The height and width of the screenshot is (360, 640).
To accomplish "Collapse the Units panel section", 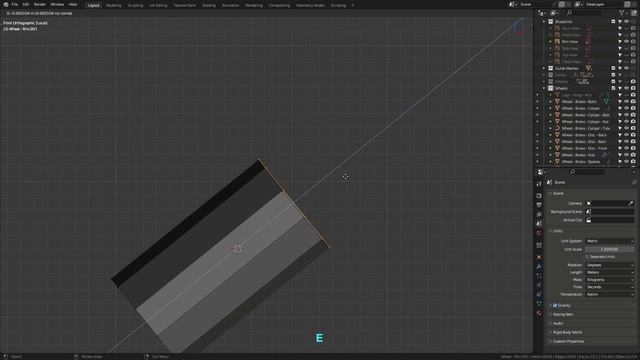I will click(x=551, y=231).
